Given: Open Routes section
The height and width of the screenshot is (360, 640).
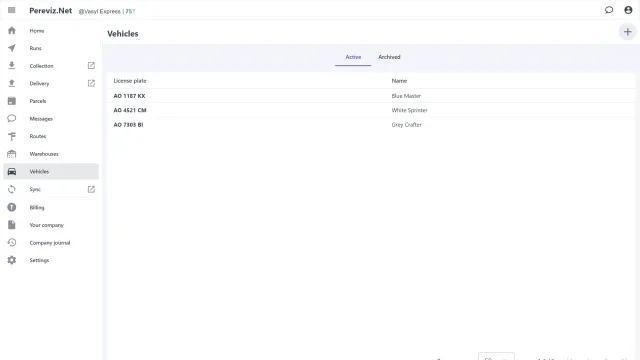Looking at the screenshot, I should point(38,136).
